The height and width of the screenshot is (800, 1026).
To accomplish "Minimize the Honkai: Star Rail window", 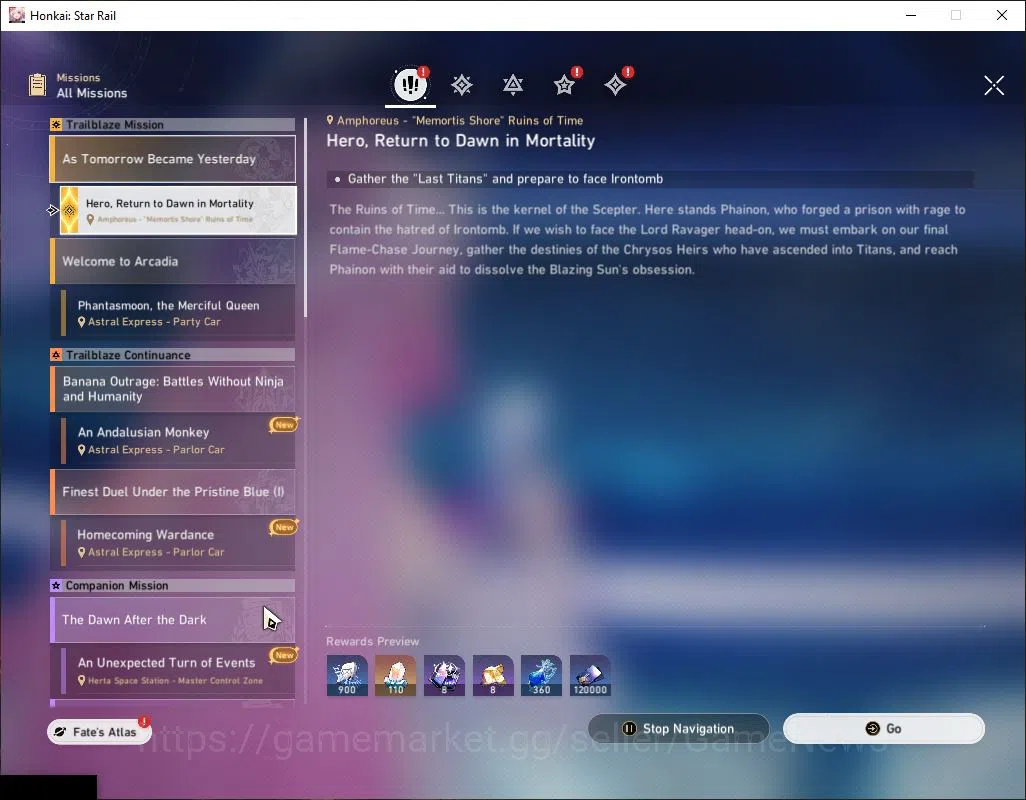I will [x=910, y=15].
